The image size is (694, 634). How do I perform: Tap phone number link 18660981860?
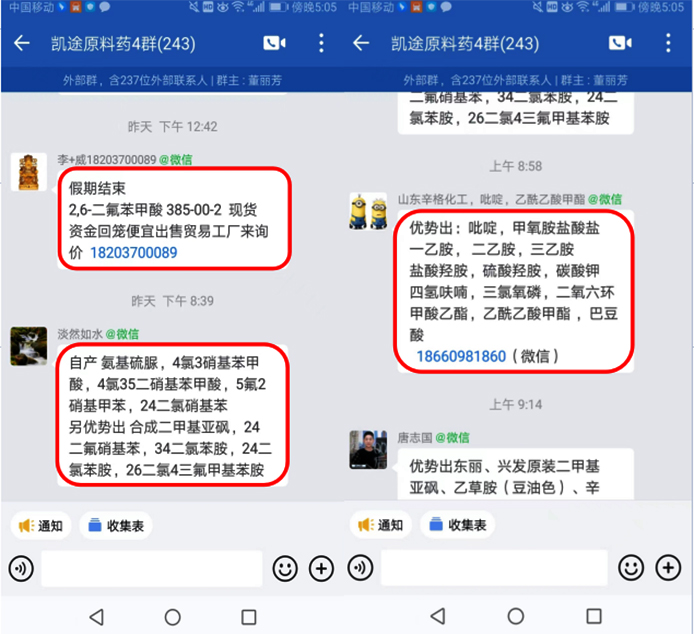tap(461, 356)
